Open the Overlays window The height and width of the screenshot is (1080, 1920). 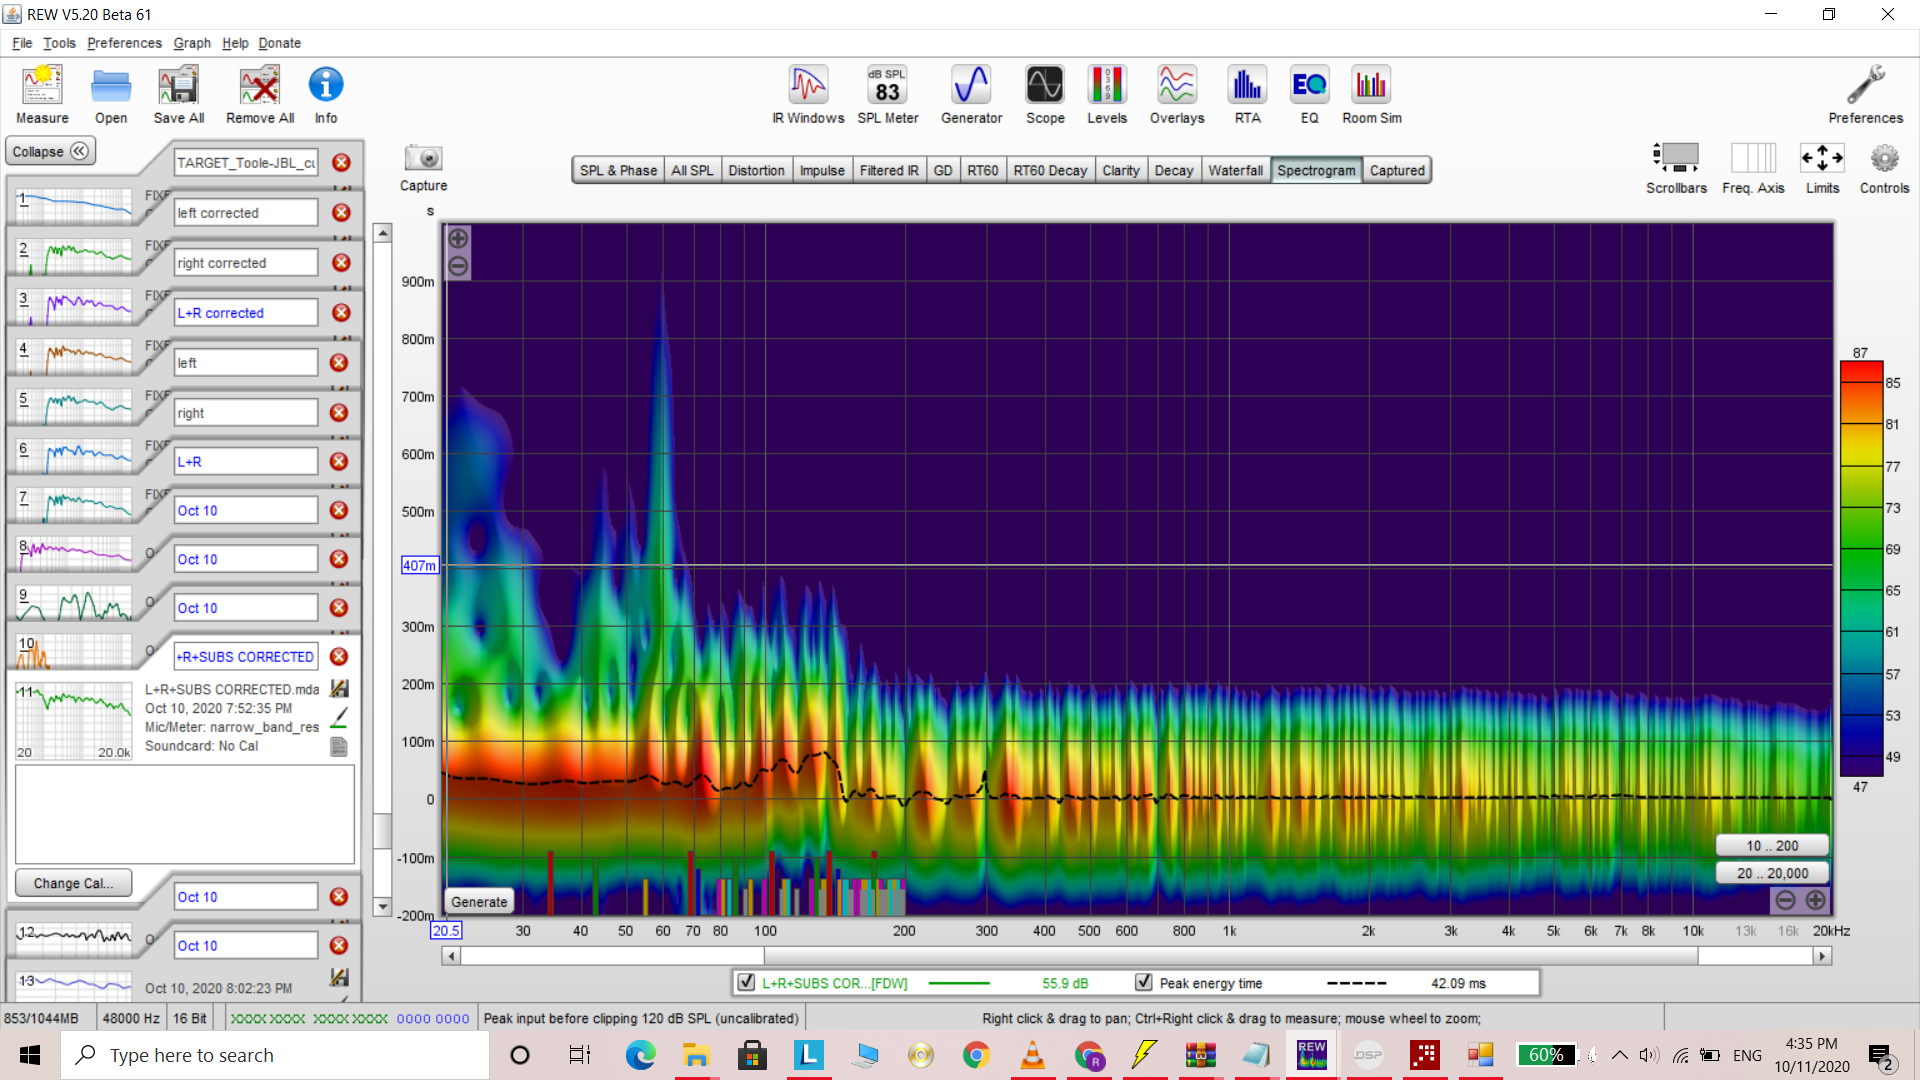click(x=1177, y=95)
